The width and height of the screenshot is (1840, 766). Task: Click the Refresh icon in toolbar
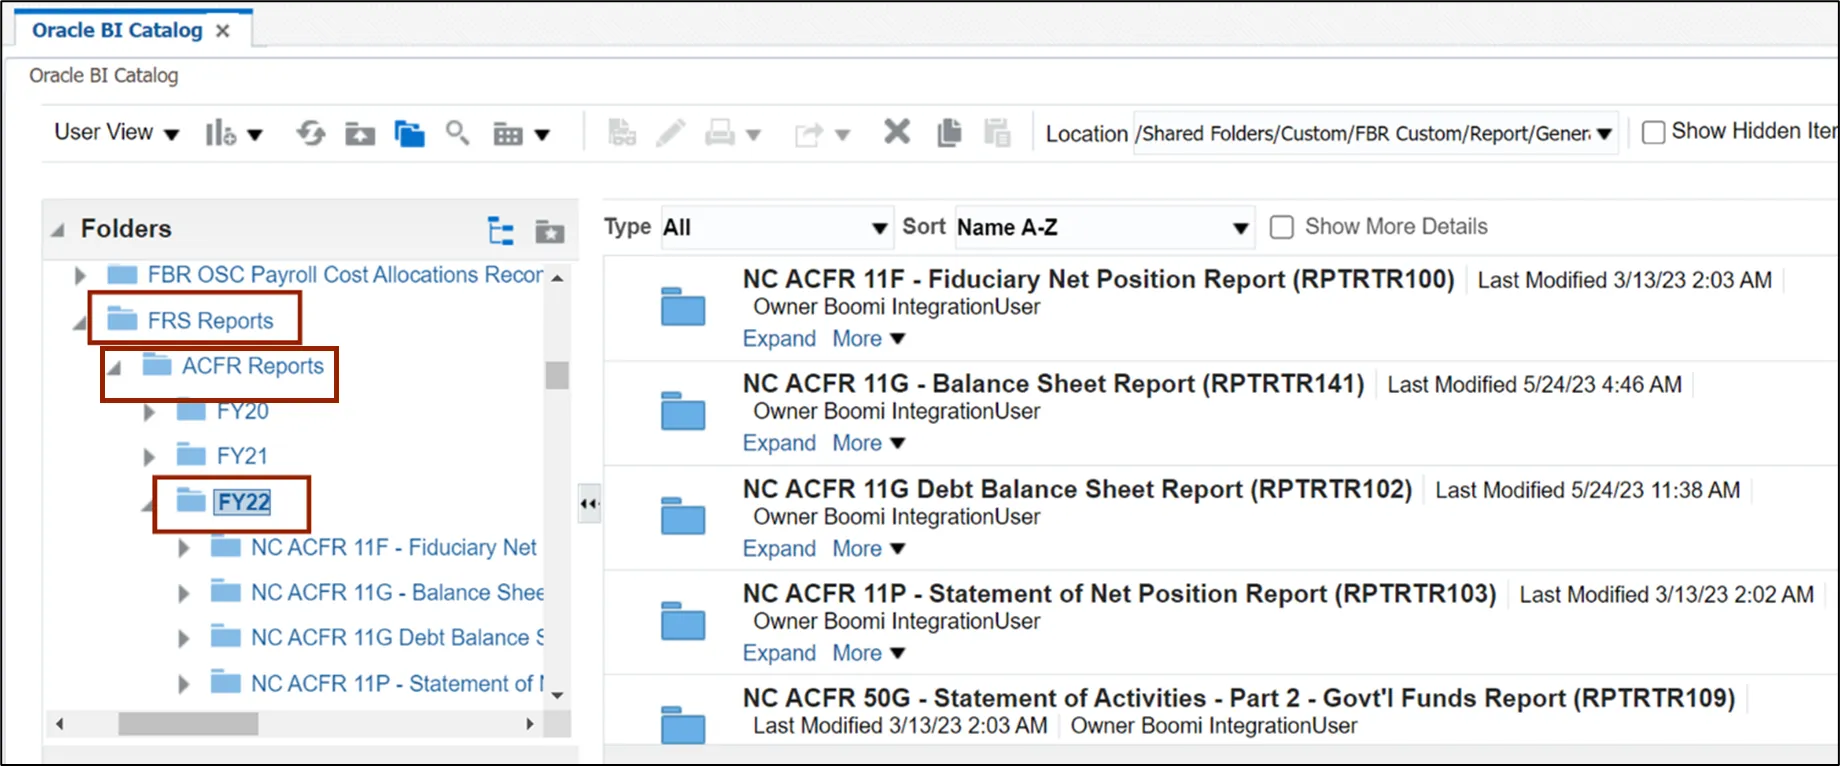point(310,133)
